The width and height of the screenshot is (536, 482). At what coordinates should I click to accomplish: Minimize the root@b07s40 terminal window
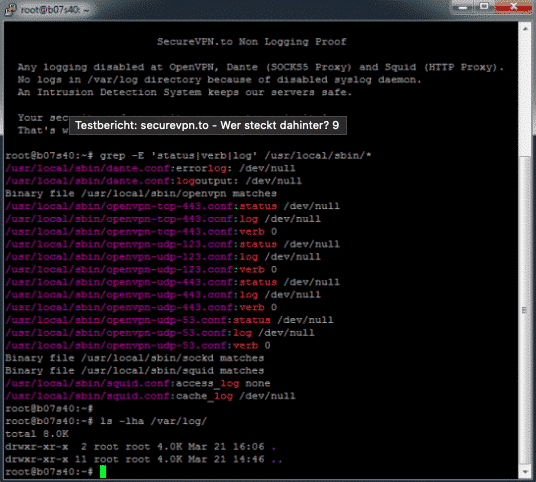[x=463, y=7]
